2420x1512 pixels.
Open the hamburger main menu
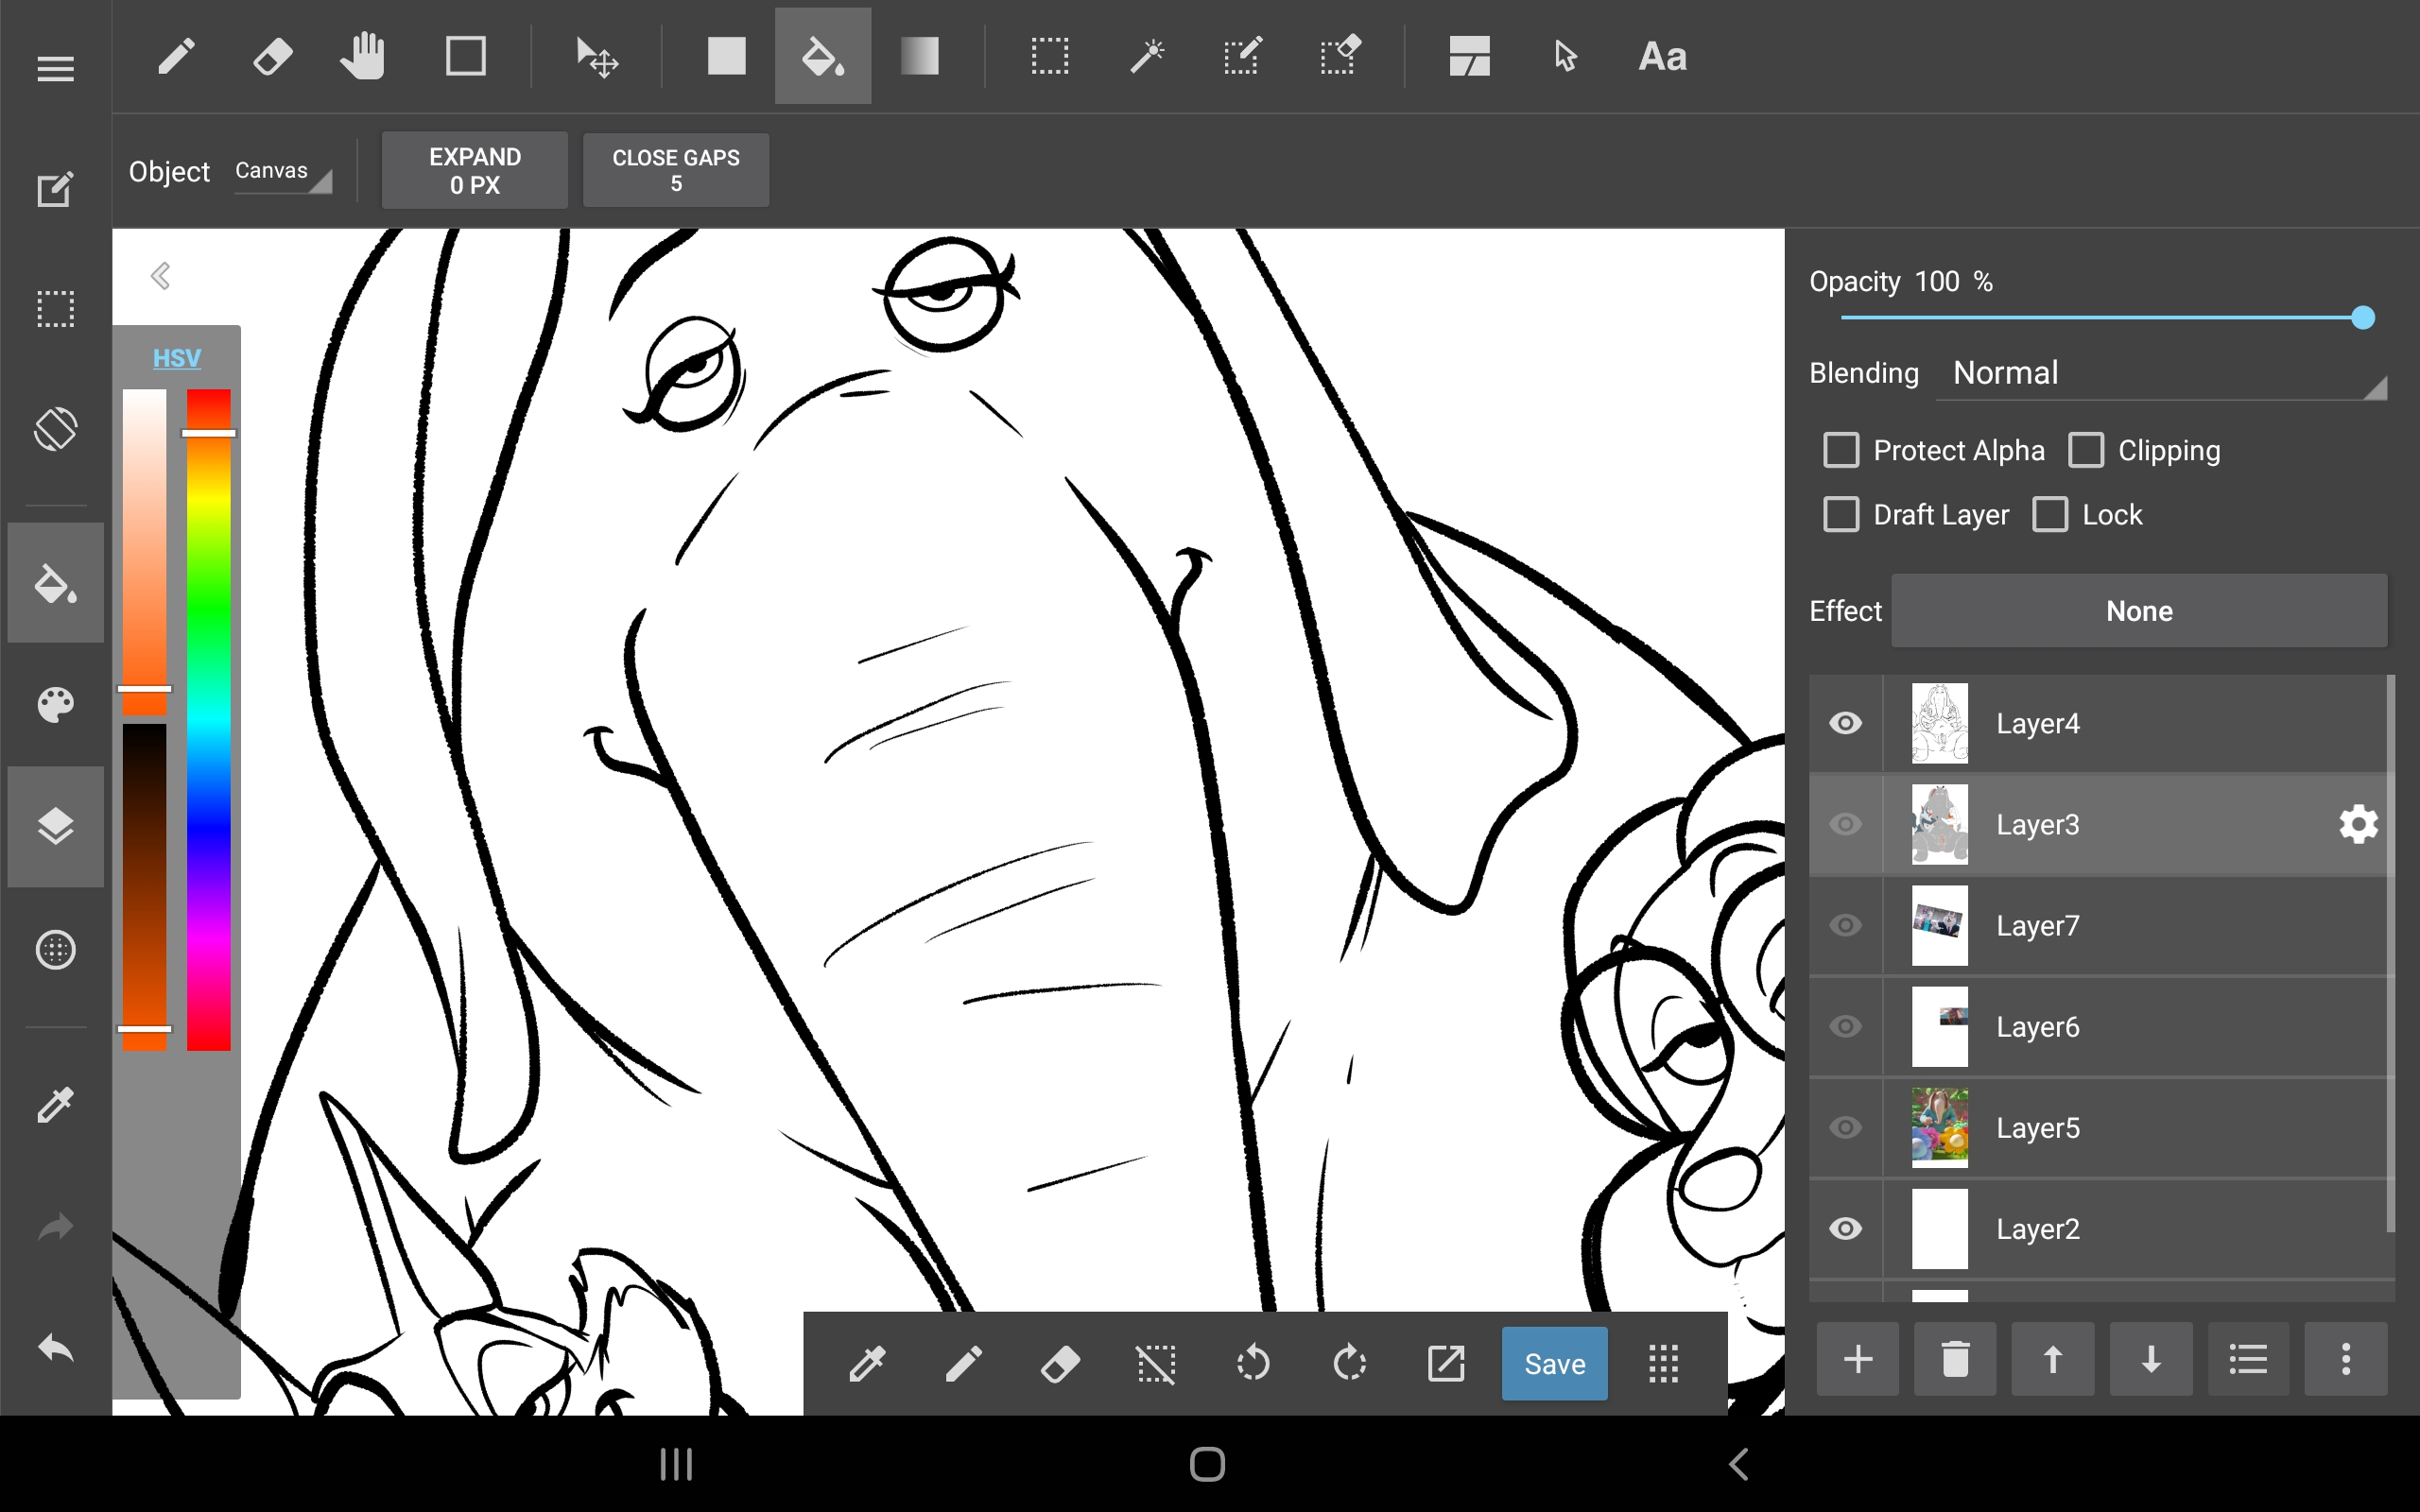click(x=55, y=68)
